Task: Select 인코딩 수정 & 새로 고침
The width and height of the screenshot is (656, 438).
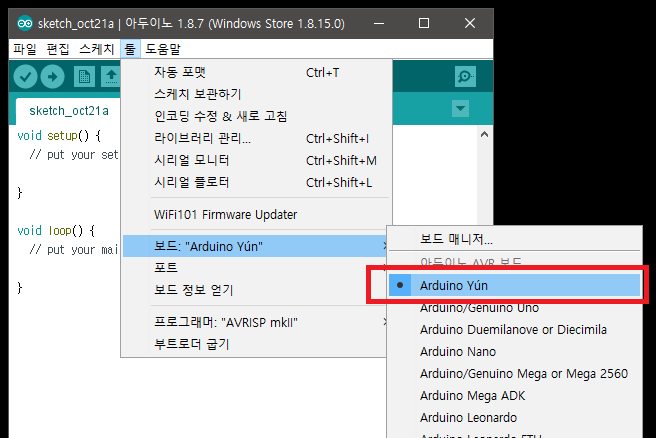Action: (256, 116)
